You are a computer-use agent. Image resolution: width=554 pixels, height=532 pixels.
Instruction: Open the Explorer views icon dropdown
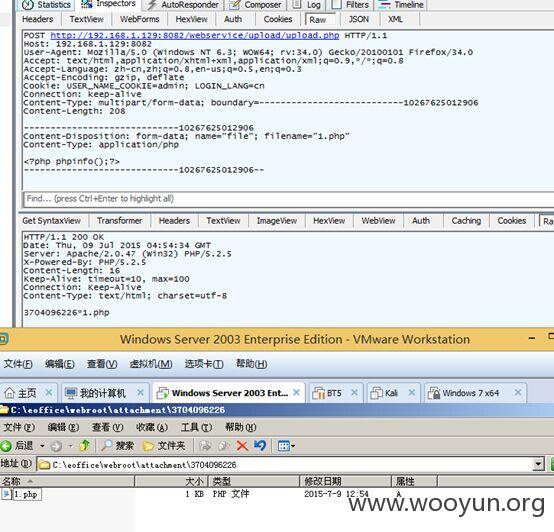pos(286,446)
